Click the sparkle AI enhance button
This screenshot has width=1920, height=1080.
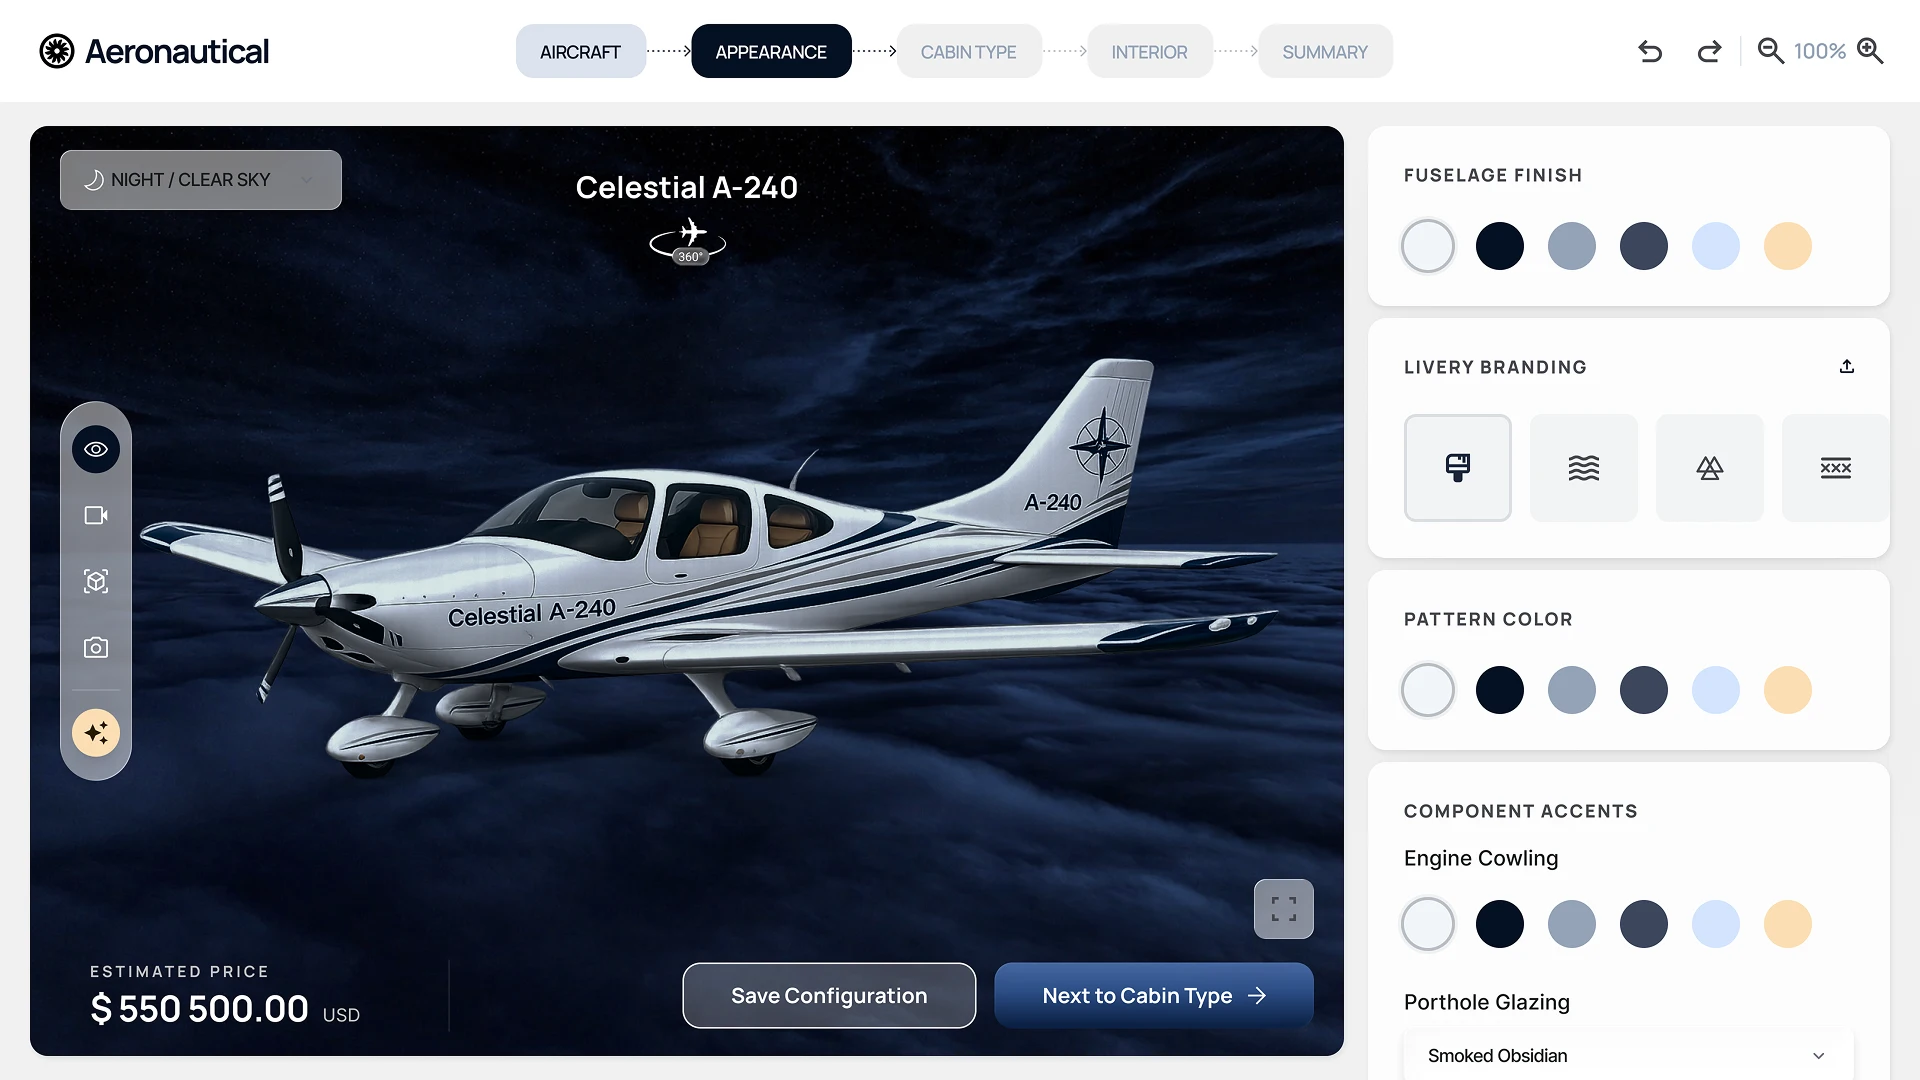coord(96,733)
